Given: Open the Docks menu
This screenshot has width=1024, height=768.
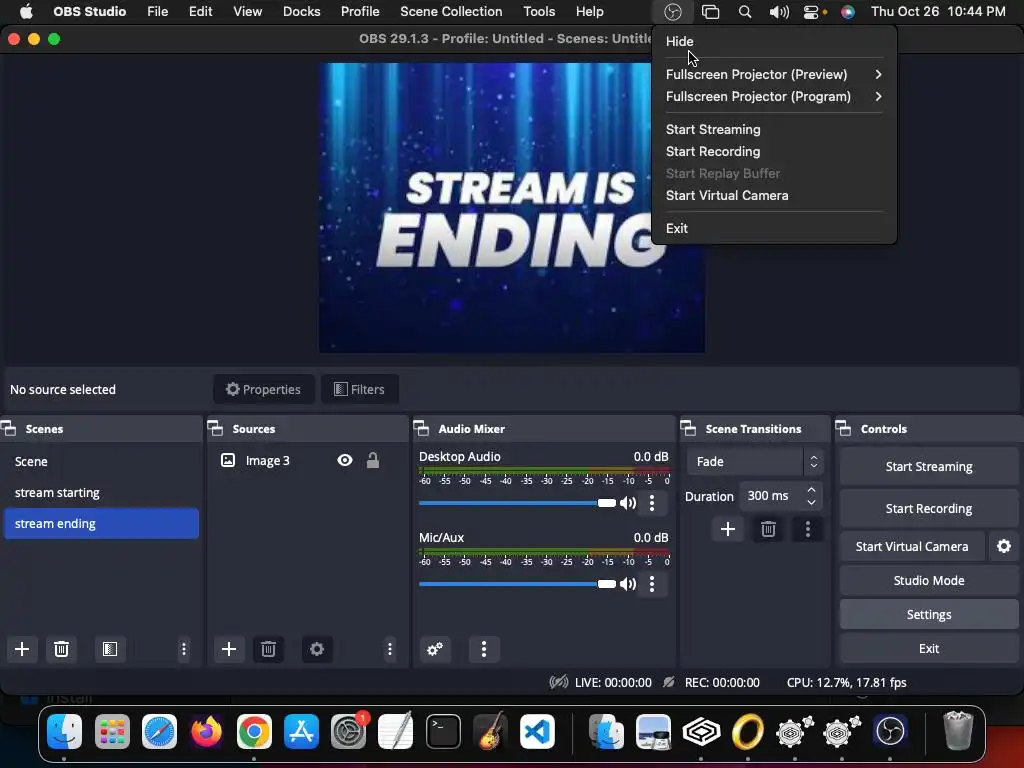Looking at the screenshot, I should [302, 12].
